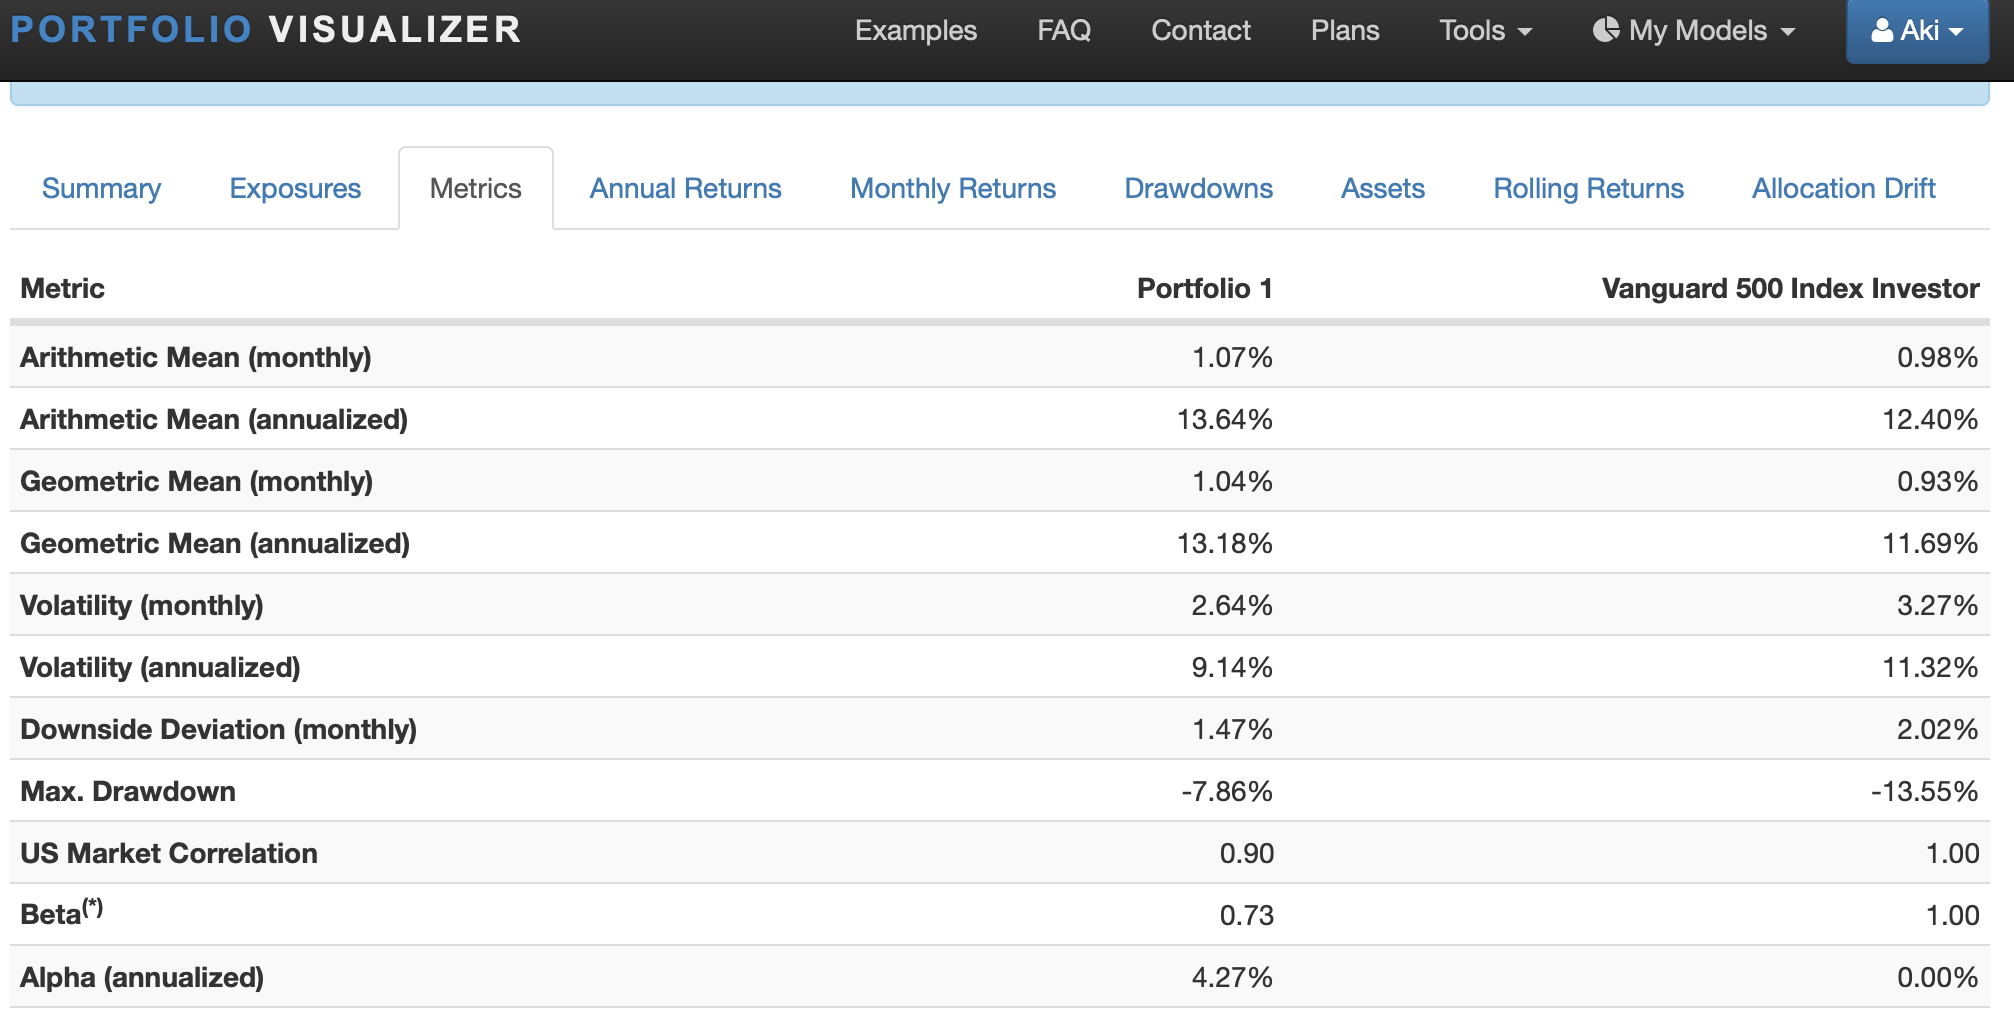Screen dimensions: 2014x1018
Task: Click the 2.64% monthly volatility value
Action: tap(1232, 605)
